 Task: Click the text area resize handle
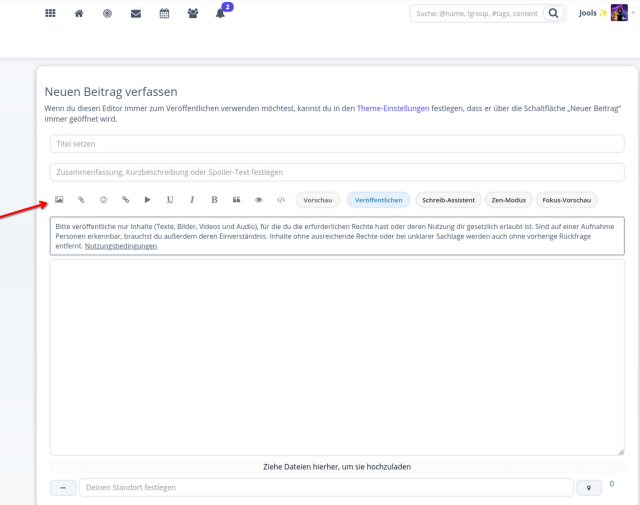tap(621, 452)
